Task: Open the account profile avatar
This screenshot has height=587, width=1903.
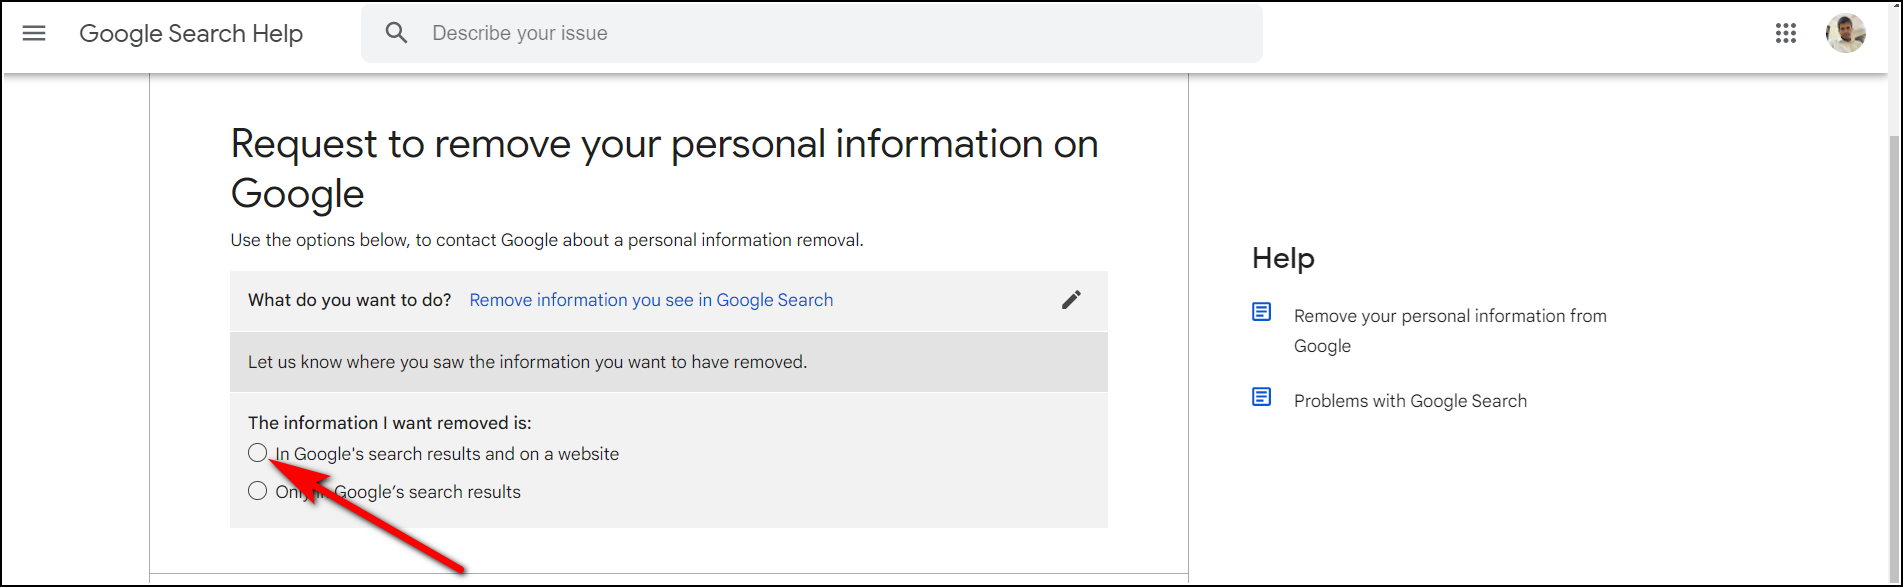Action: (x=1845, y=33)
